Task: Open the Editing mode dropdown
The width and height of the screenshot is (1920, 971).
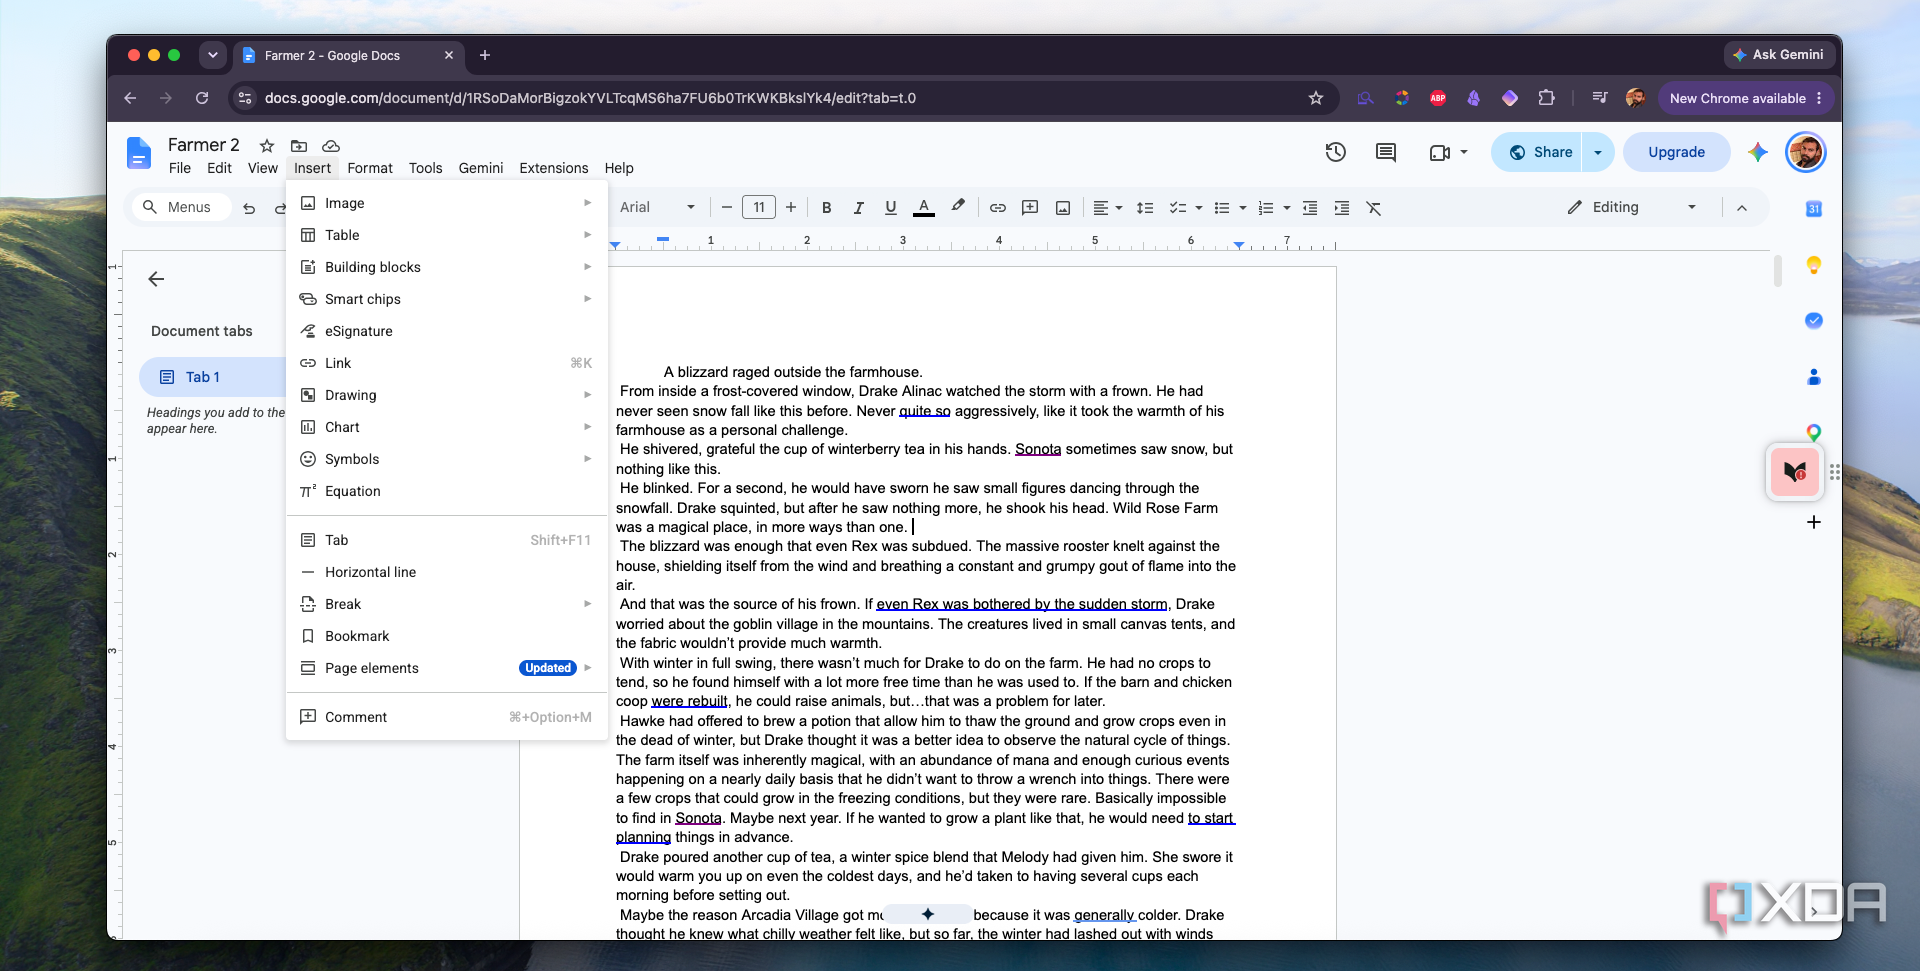Action: coord(1632,207)
